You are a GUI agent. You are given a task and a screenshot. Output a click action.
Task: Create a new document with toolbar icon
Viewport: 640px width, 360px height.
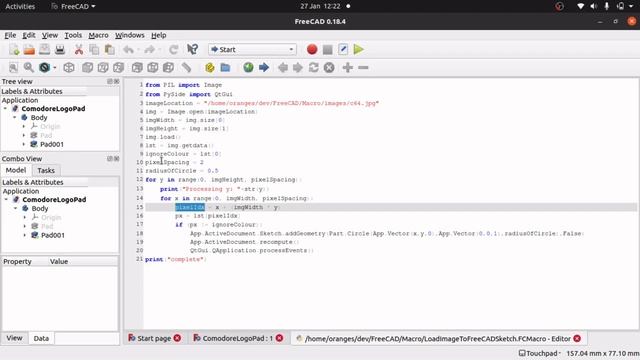14,50
